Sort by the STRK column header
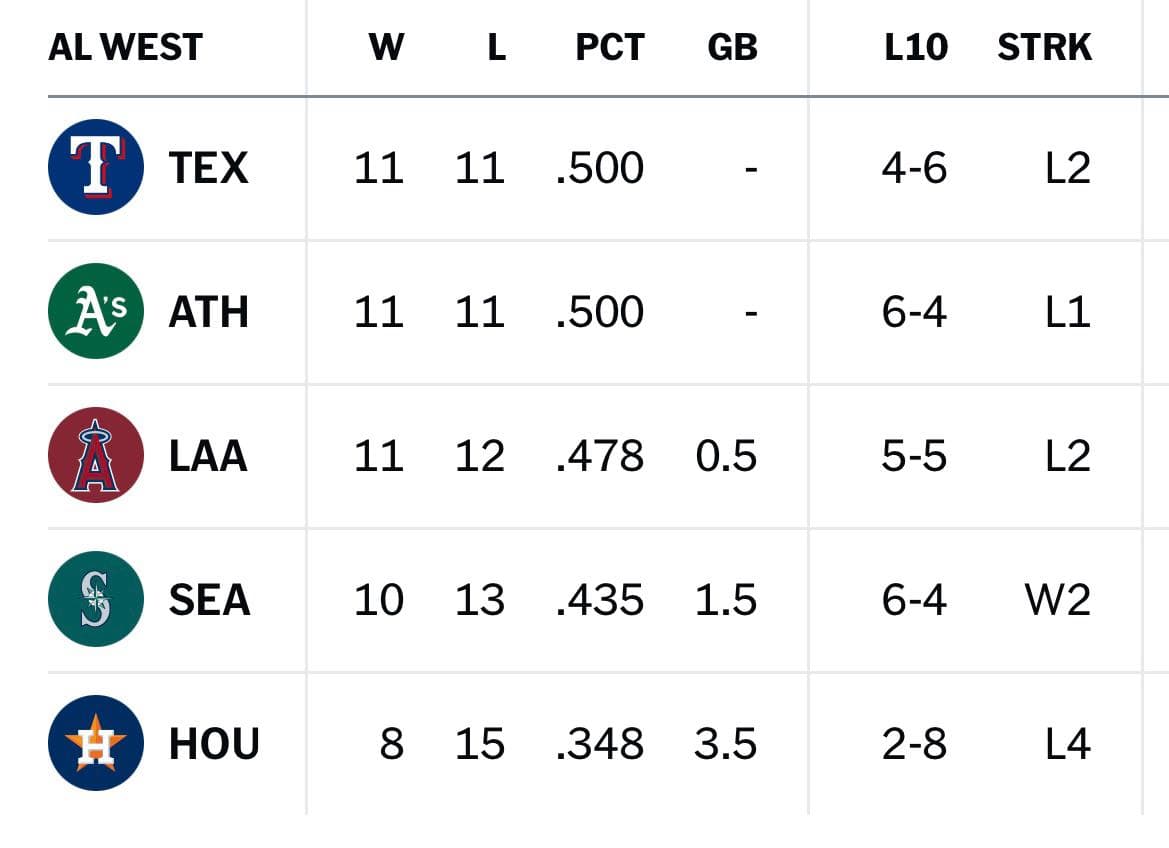The width and height of the screenshot is (1169, 848). point(1044,47)
